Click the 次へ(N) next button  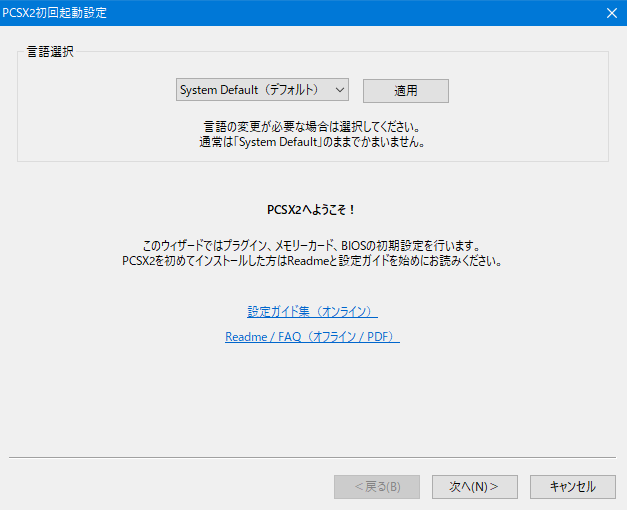click(x=475, y=487)
